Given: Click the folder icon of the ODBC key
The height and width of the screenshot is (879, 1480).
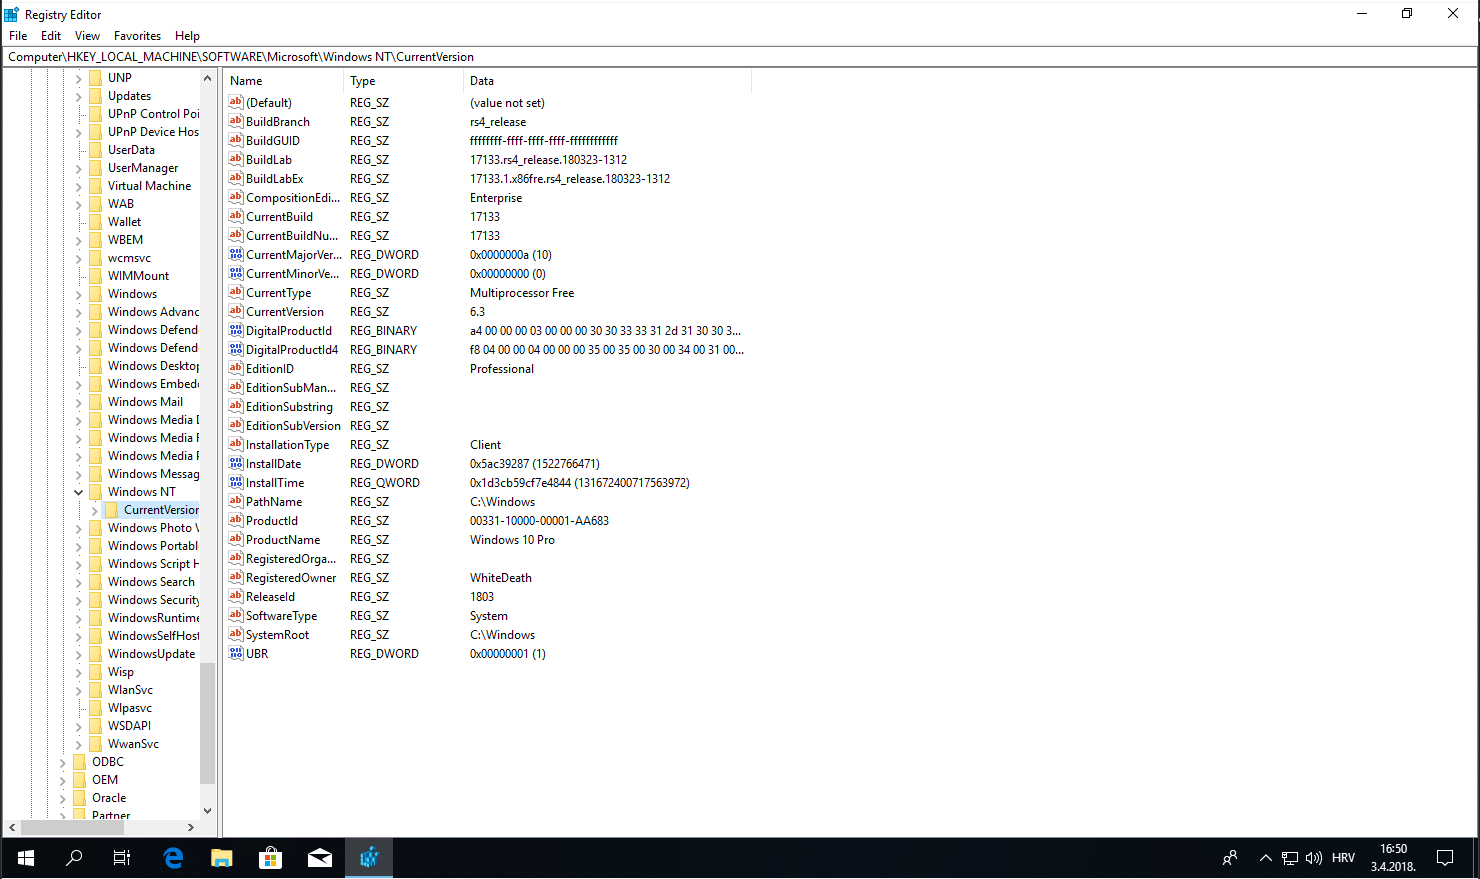Looking at the screenshot, I should [x=80, y=761].
